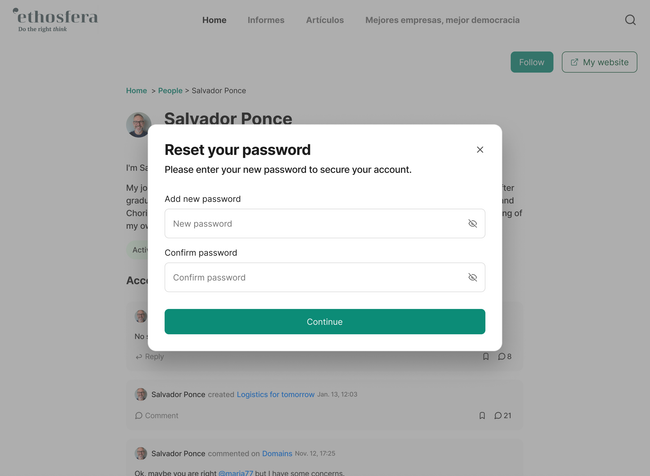Toggle confirm password visibility
Viewport: 650px width, 476px height.
(x=473, y=278)
